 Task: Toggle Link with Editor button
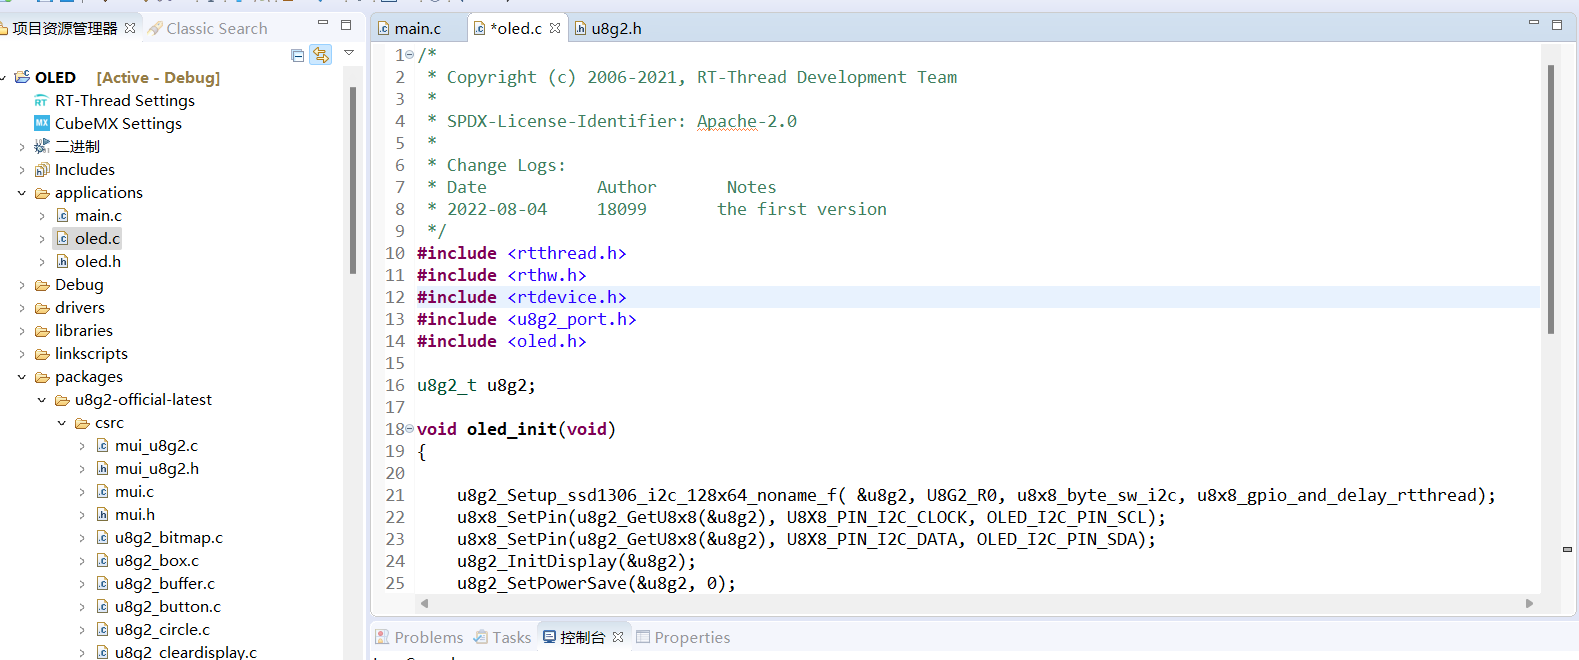[x=320, y=55]
